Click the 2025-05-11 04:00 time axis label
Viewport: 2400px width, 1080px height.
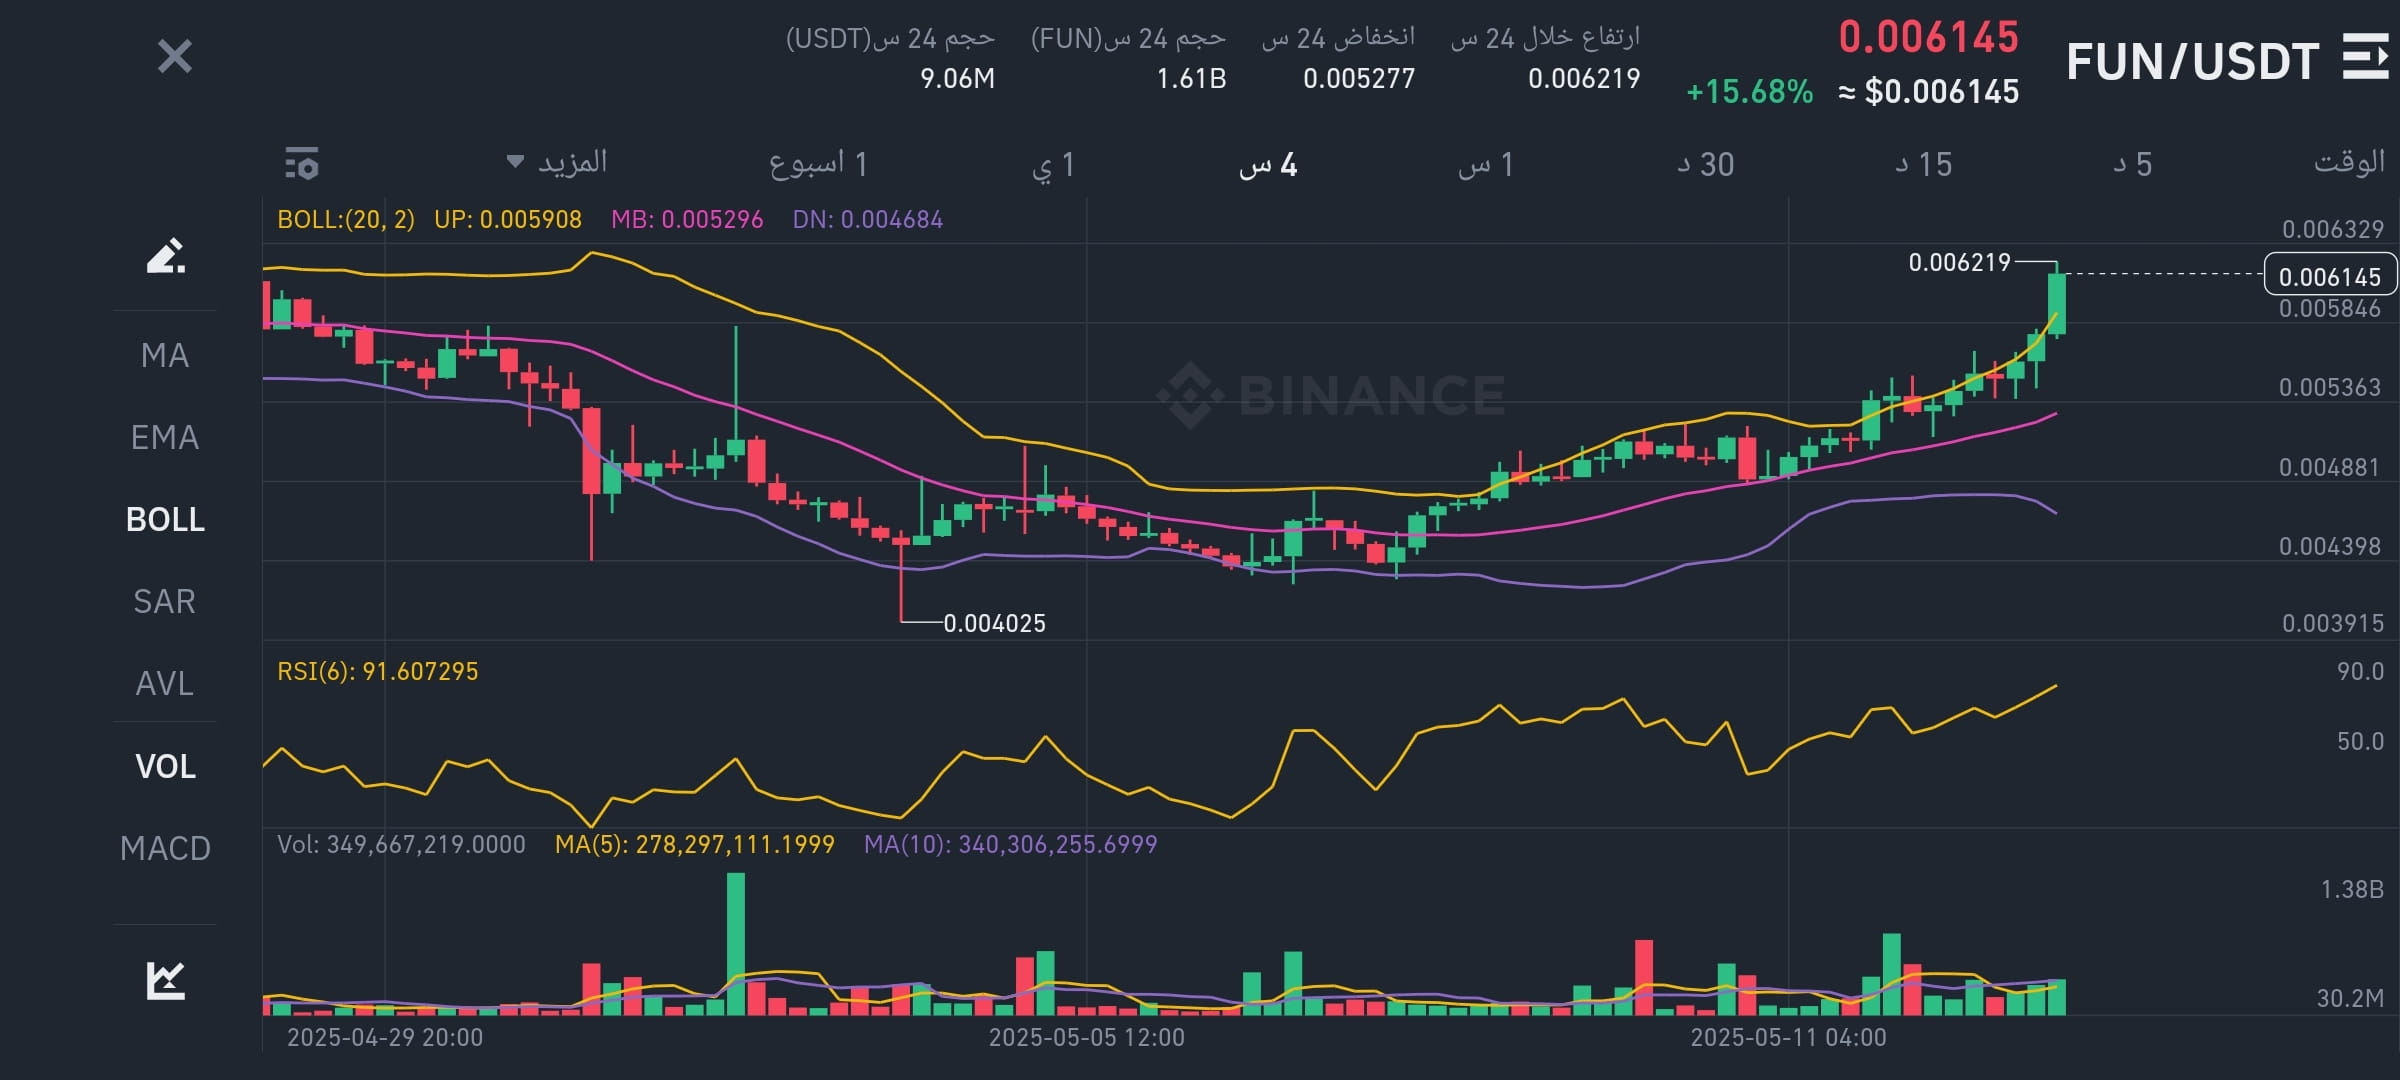tap(1788, 1037)
